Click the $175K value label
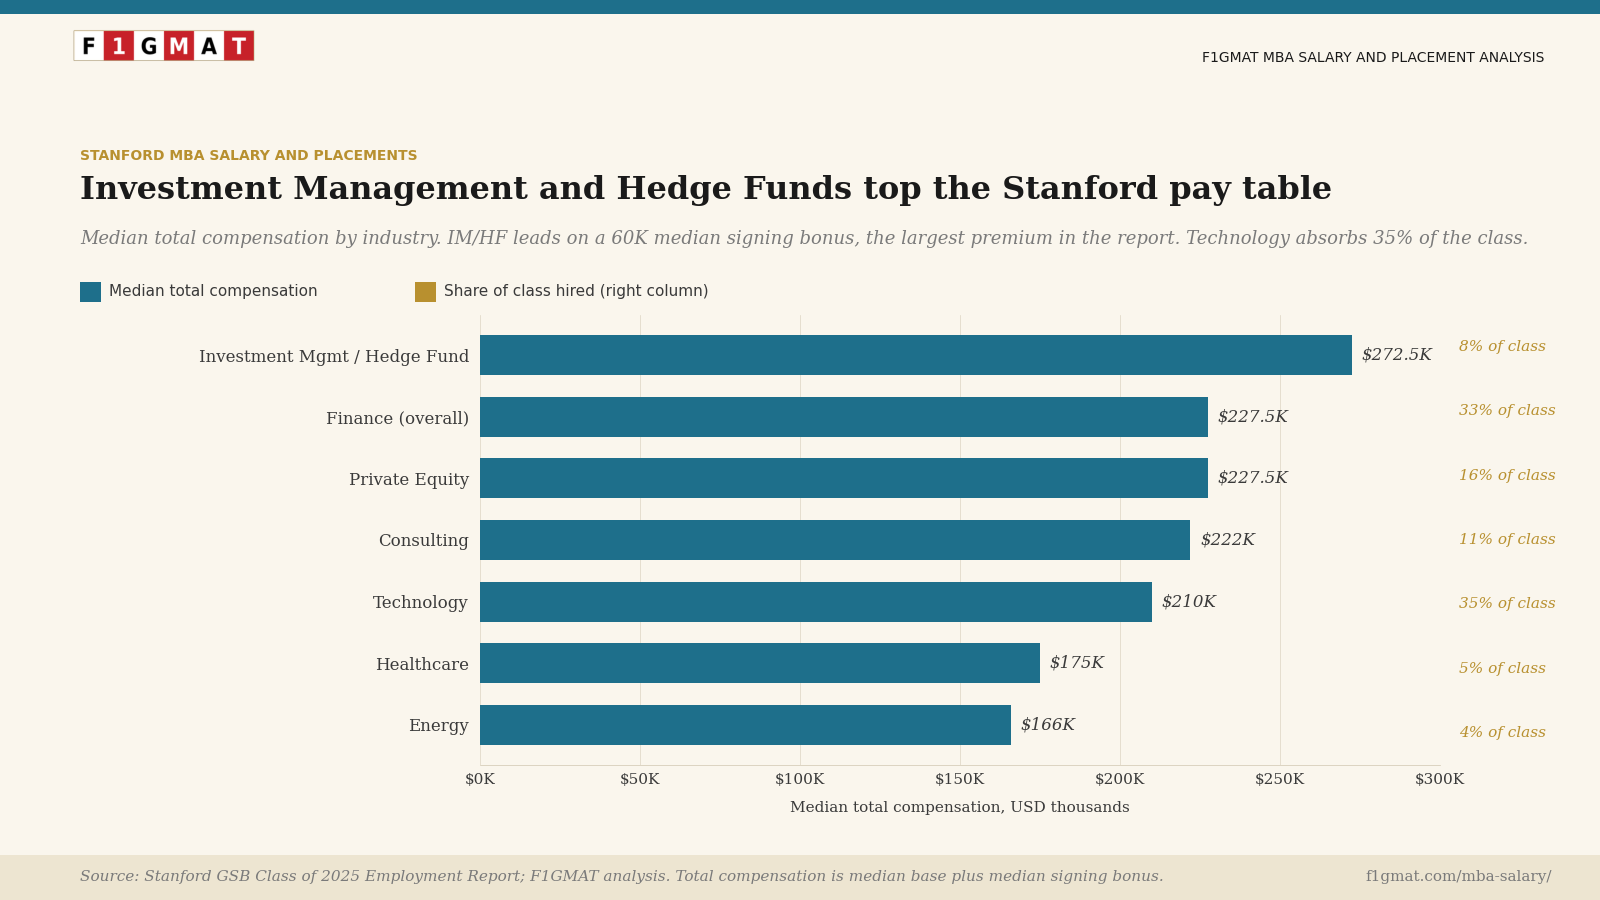The height and width of the screenshot is (900, 1600). coord(1076,663)
